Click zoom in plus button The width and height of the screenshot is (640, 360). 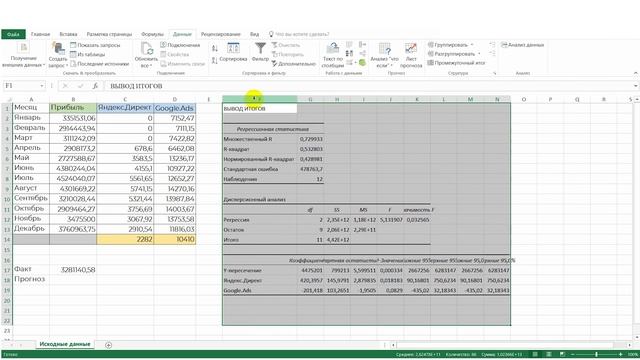point(620,354)
